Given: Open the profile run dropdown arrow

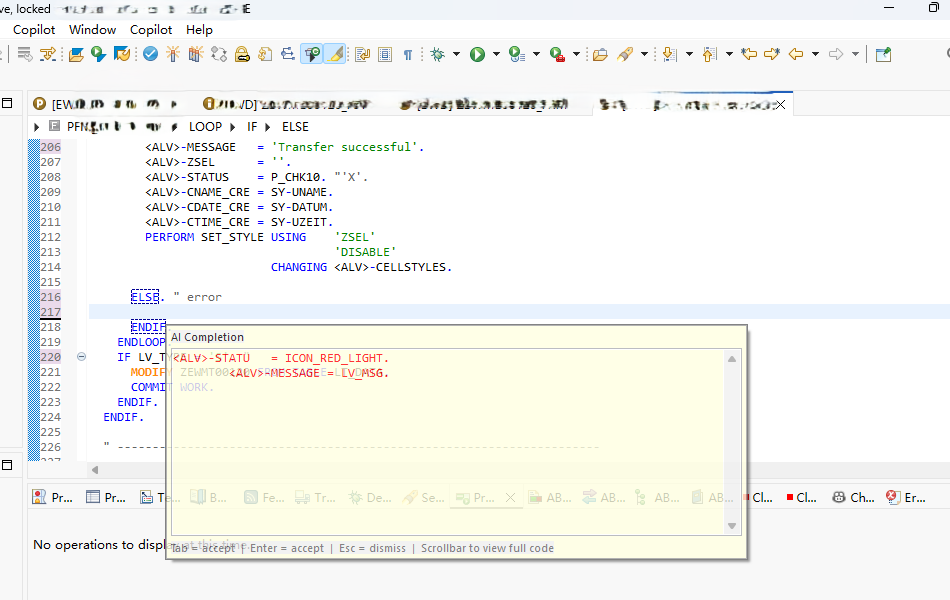Looking at the screenshot, I should 536,55.
